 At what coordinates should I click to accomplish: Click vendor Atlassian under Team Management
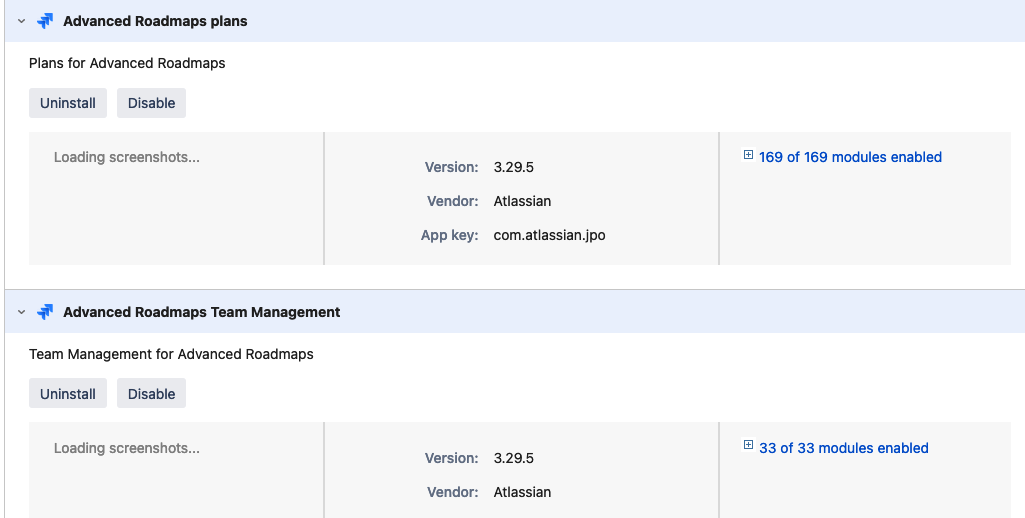522,492
